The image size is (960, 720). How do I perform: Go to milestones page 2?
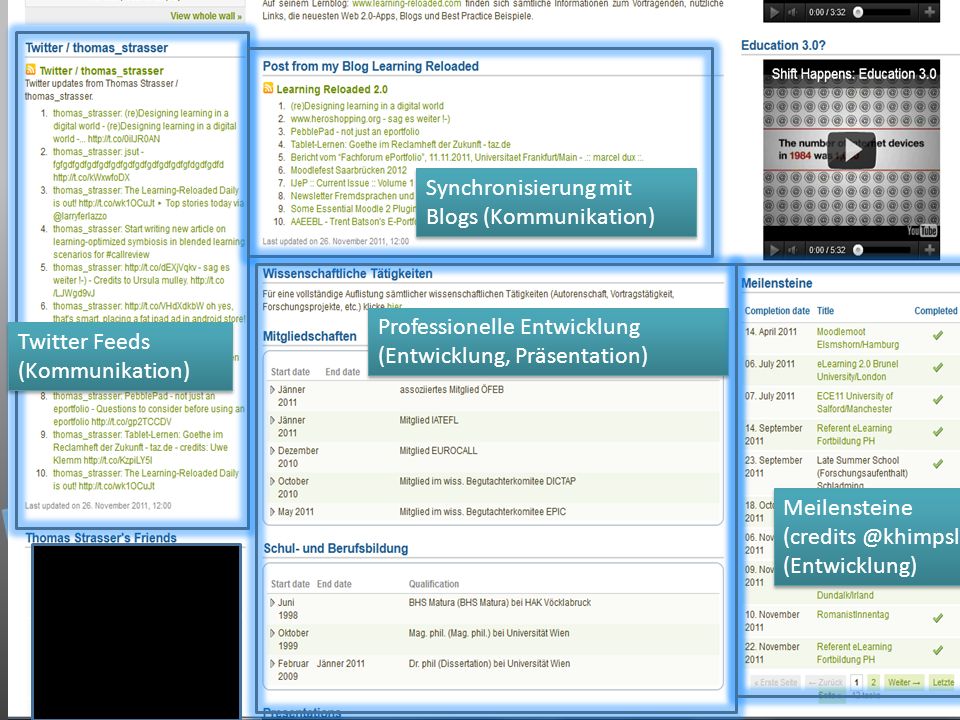click(x=874, y=681)
